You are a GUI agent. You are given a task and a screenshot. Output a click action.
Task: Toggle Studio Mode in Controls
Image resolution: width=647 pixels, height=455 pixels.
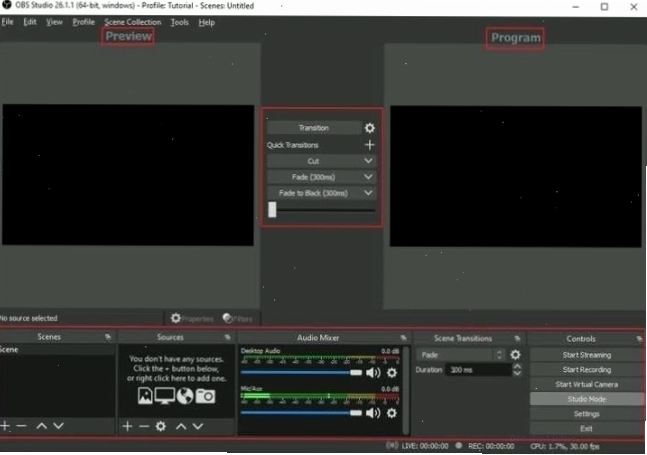click(x=586, y=399)
